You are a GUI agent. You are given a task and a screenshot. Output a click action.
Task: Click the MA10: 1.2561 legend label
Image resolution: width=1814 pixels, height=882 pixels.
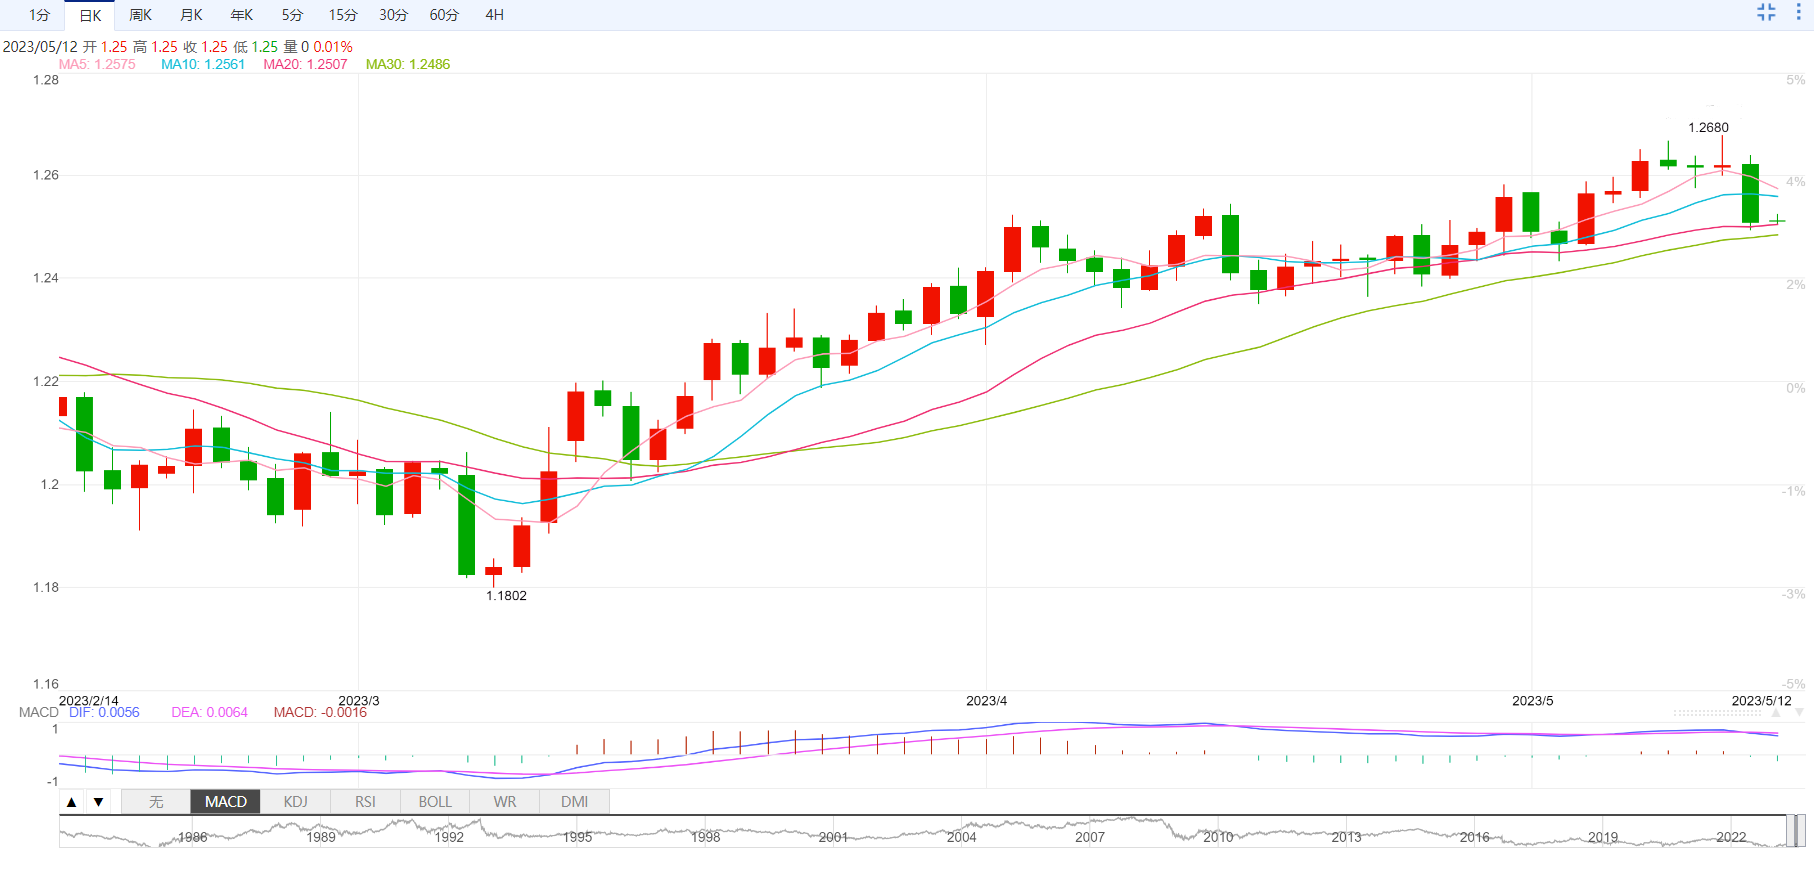(203, 64)
